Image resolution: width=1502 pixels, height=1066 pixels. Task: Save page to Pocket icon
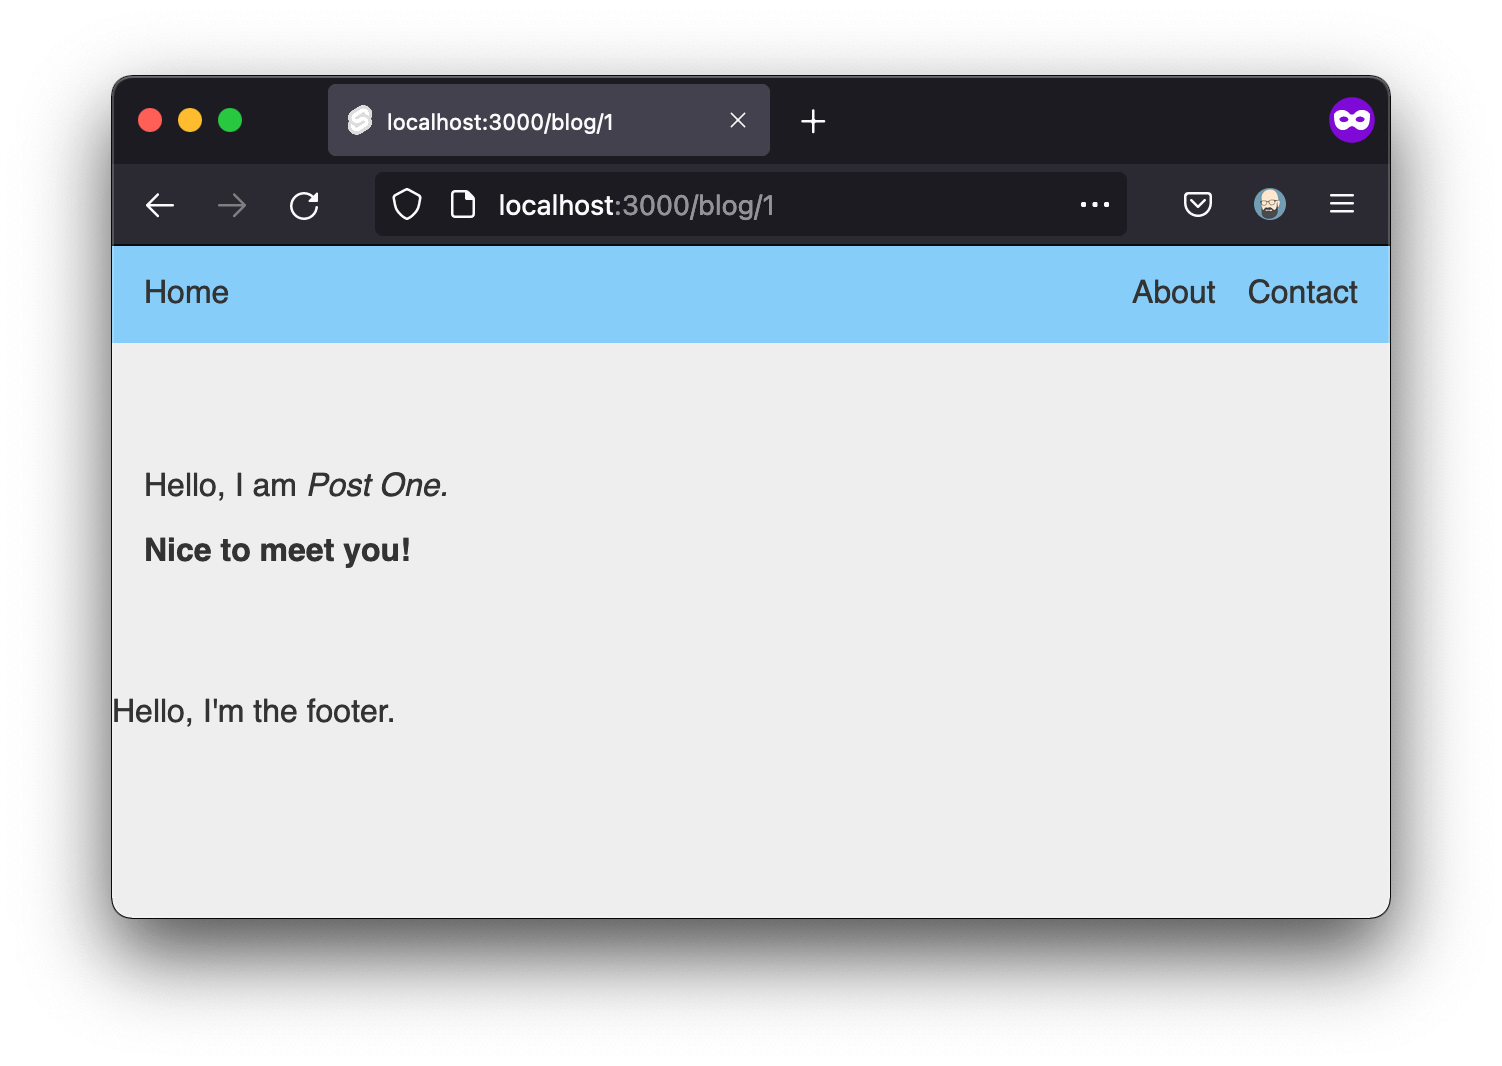click(x=1198, y=205)
